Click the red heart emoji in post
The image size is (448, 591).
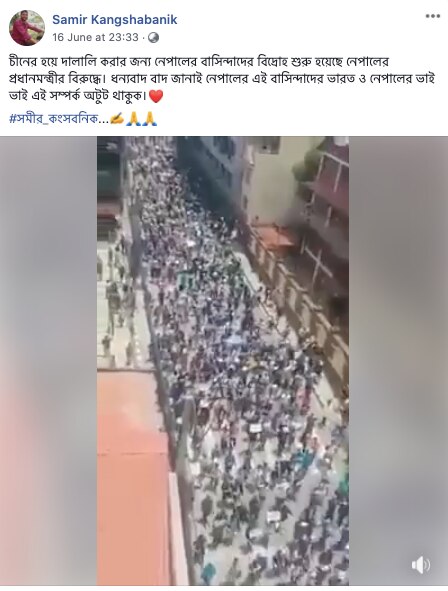(x=156, y=96)
